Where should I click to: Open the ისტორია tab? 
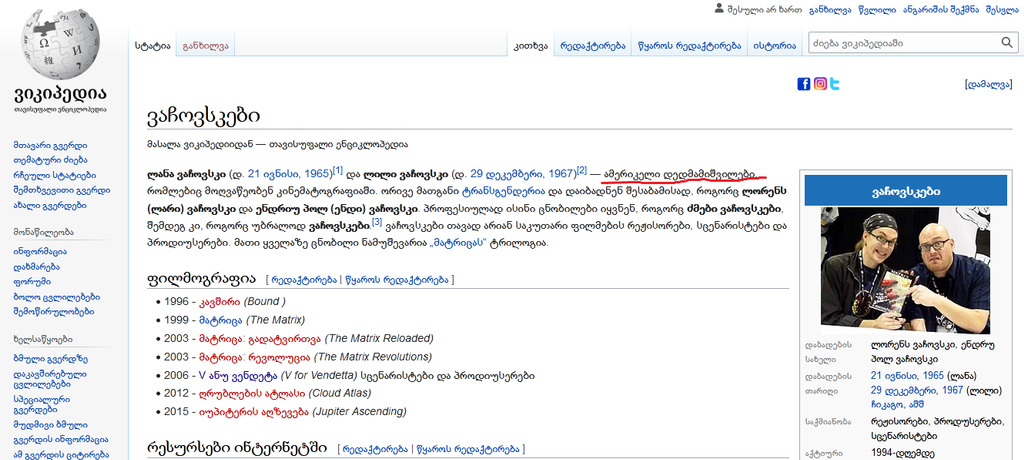tap(775, 46)
